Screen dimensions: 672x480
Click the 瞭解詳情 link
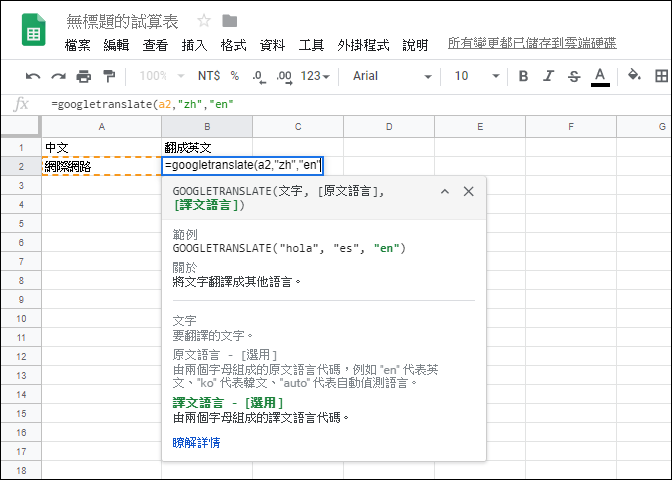click(x=196, y=442)
